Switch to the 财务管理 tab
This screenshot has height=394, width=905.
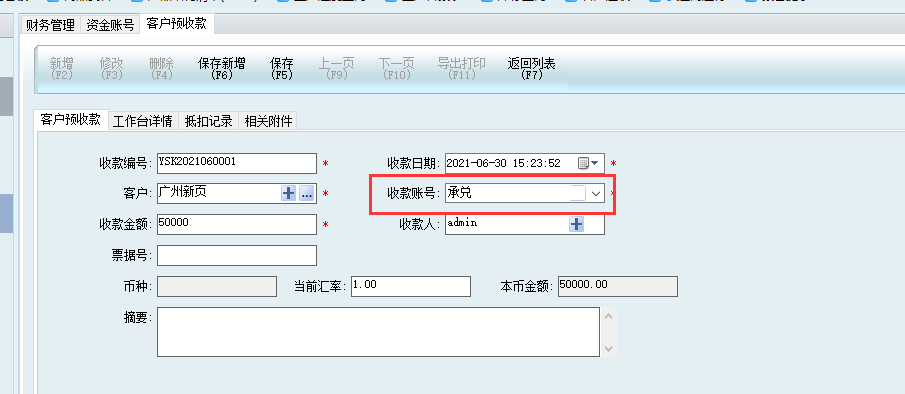(50, 25)
